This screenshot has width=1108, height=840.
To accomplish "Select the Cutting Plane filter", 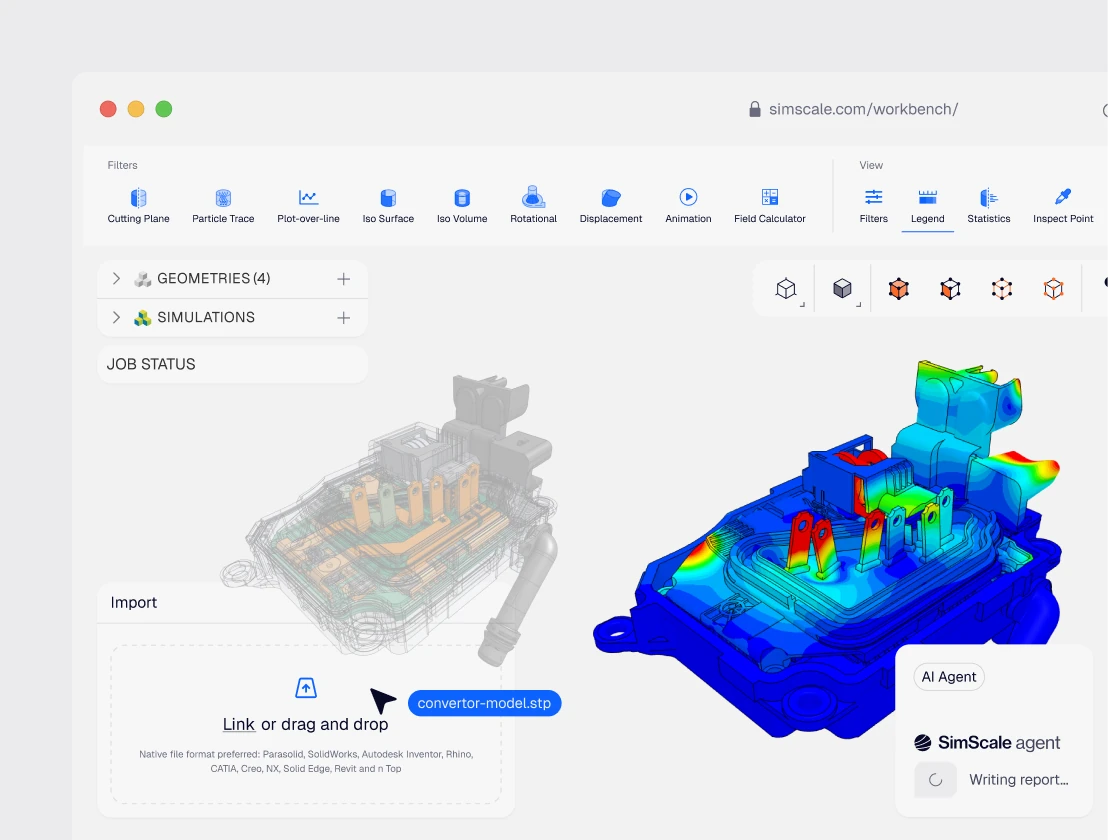I will pyautogui.click(x=138, y=206).
